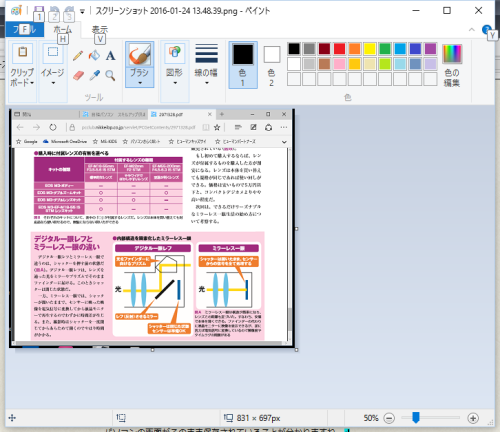Pick the green color swatch

pyautogui.click(x=385, y=49)
